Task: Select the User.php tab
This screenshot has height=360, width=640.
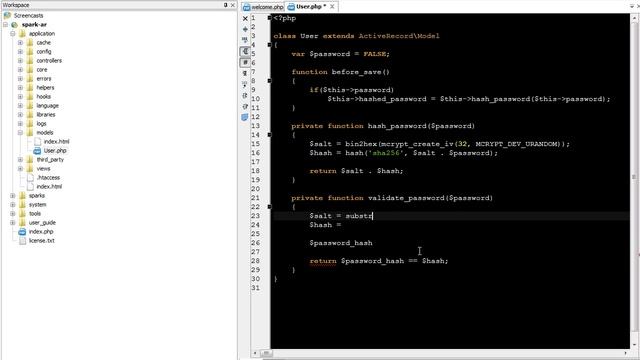Action: pos(311,7)
